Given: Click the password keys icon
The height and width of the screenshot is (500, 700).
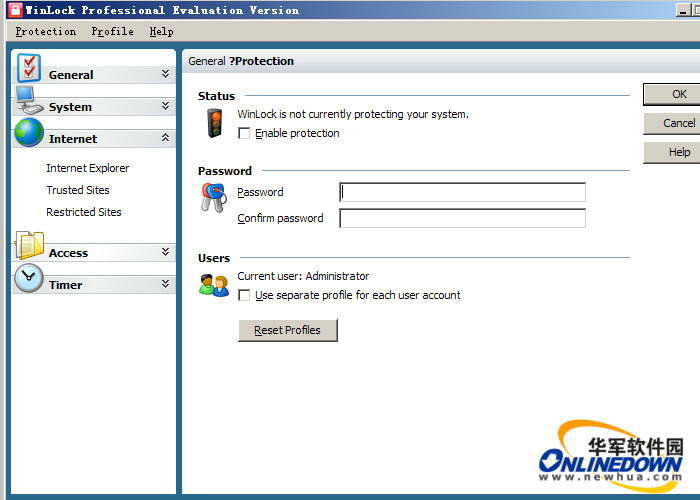Looking at the screenshot, I should pyautogui.click(x=213, y=197).
